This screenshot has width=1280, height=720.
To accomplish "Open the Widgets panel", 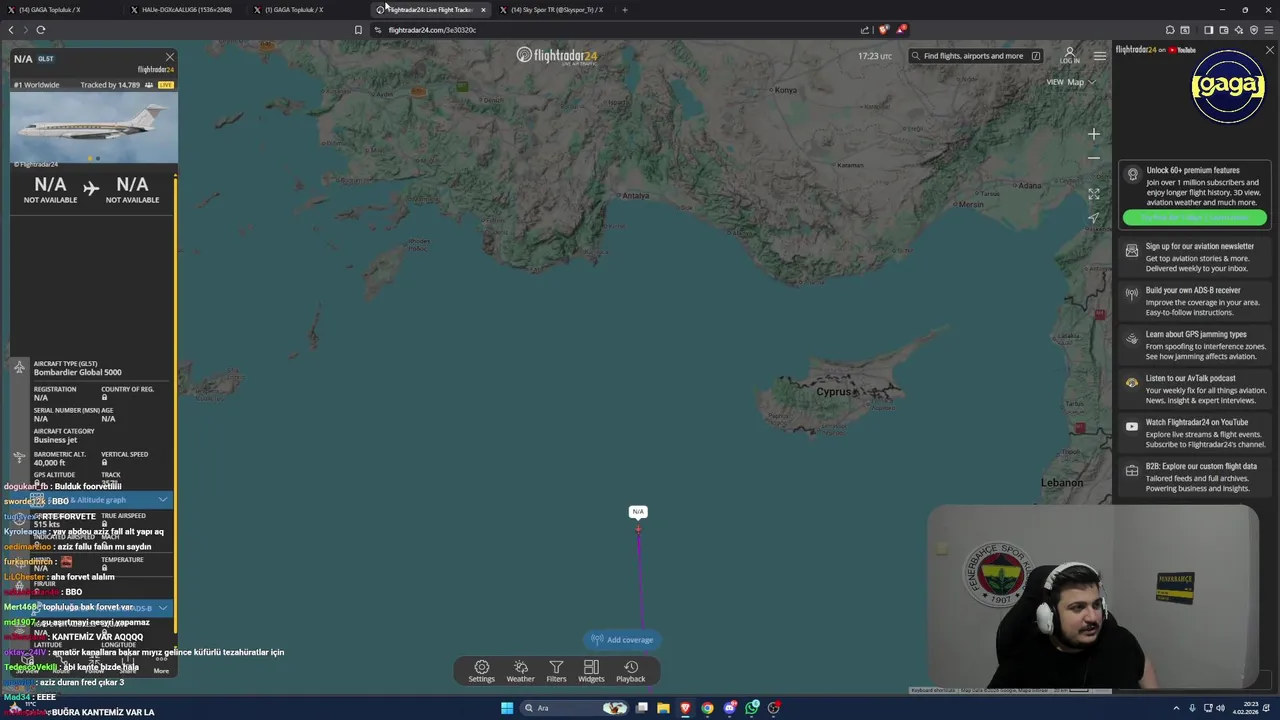I will pos(591,671).
